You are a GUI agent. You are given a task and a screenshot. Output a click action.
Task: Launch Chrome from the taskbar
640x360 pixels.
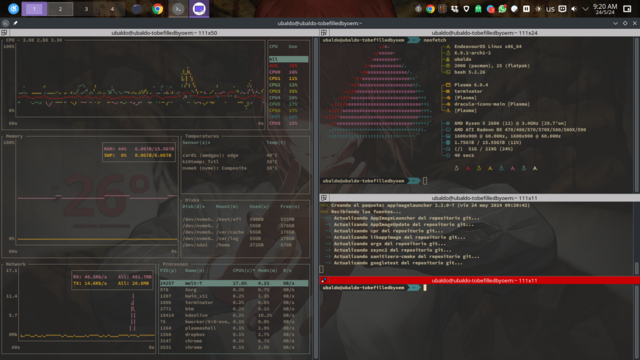[157, 9]
